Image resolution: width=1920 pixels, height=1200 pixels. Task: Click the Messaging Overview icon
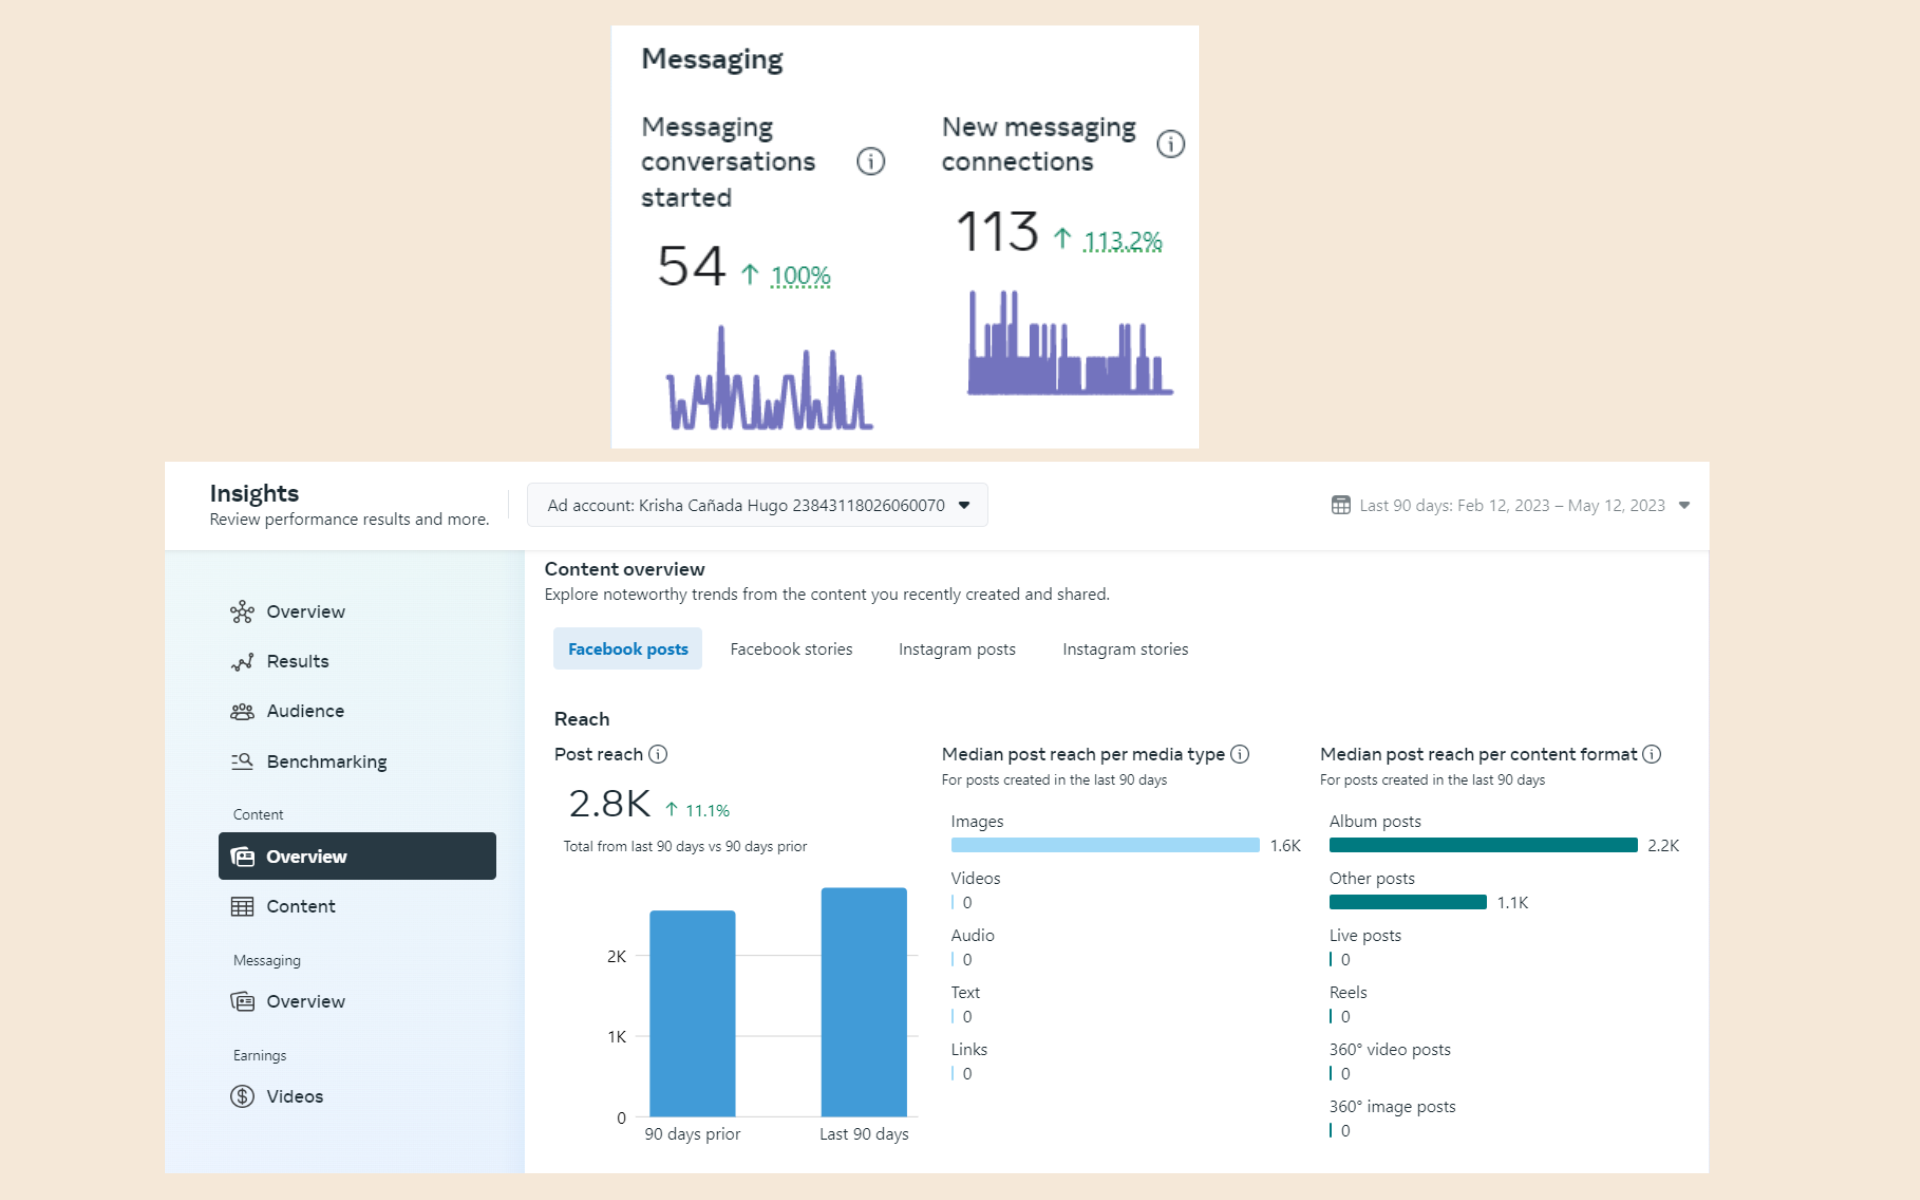click(242, 1001)
